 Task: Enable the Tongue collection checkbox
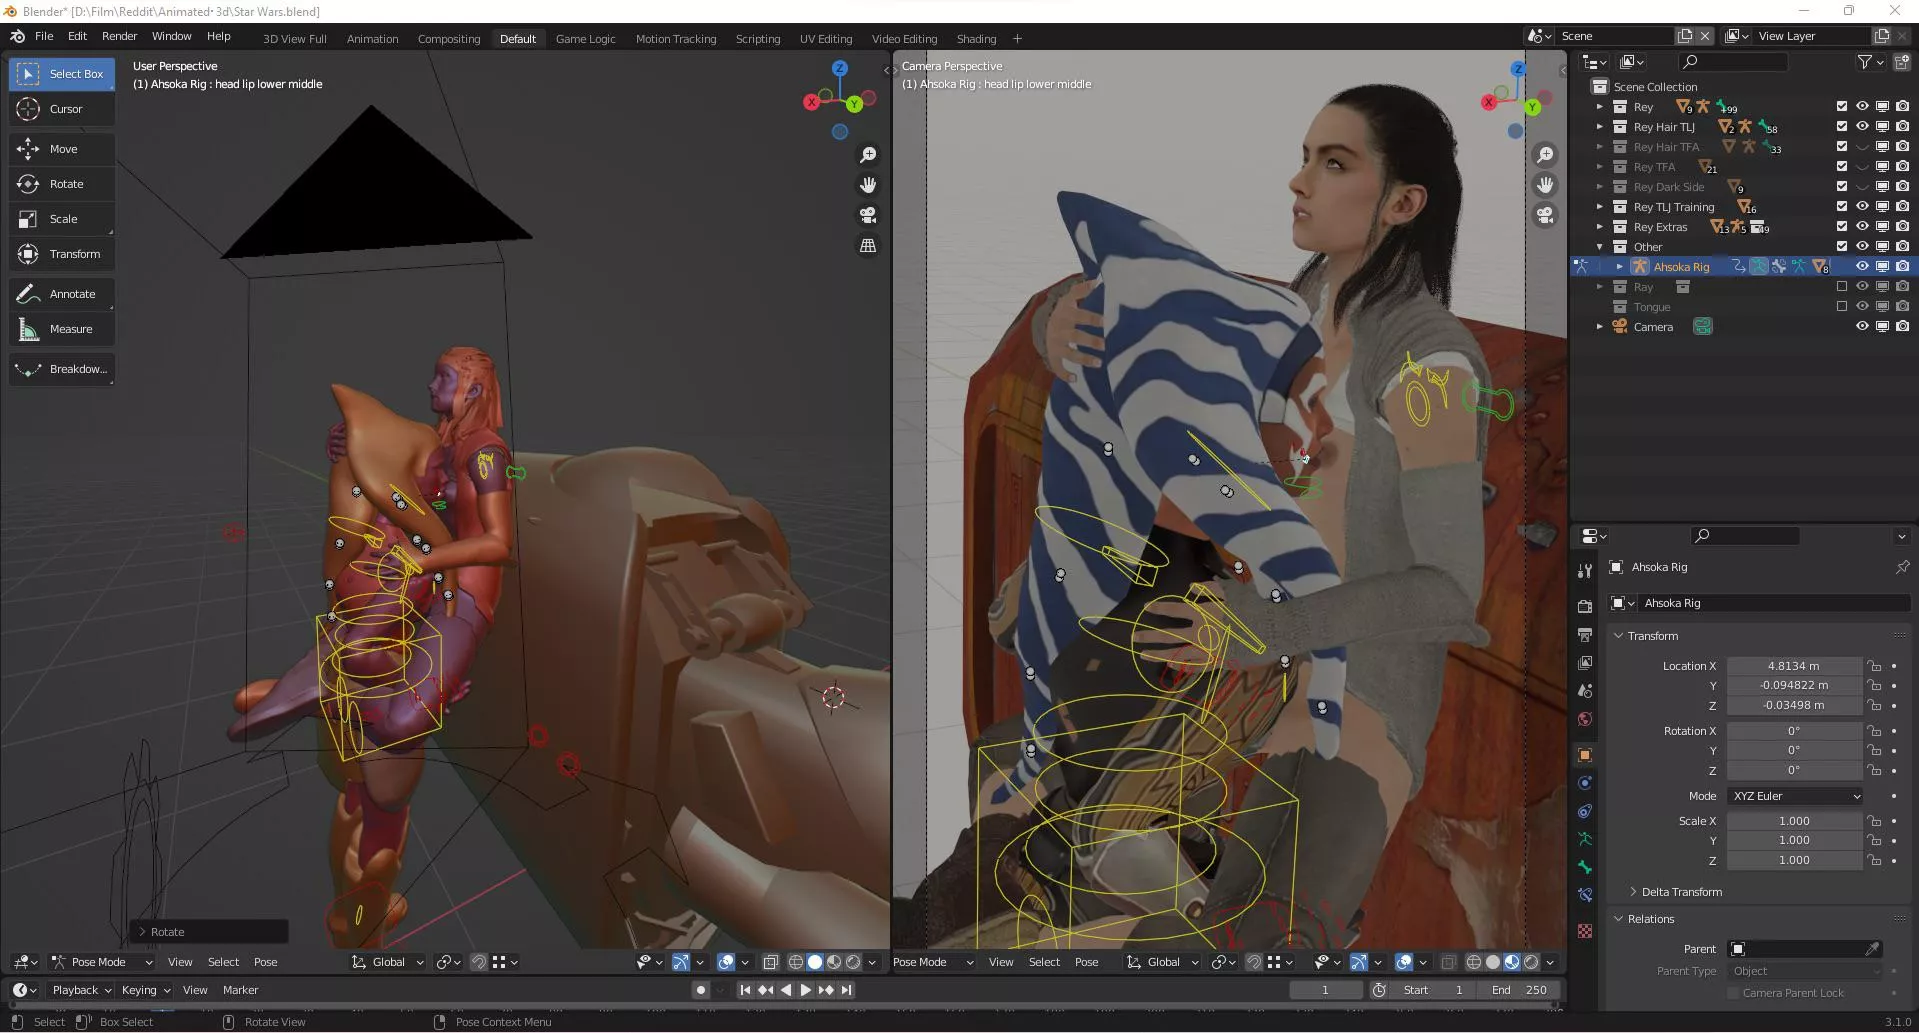point(1842,306)
